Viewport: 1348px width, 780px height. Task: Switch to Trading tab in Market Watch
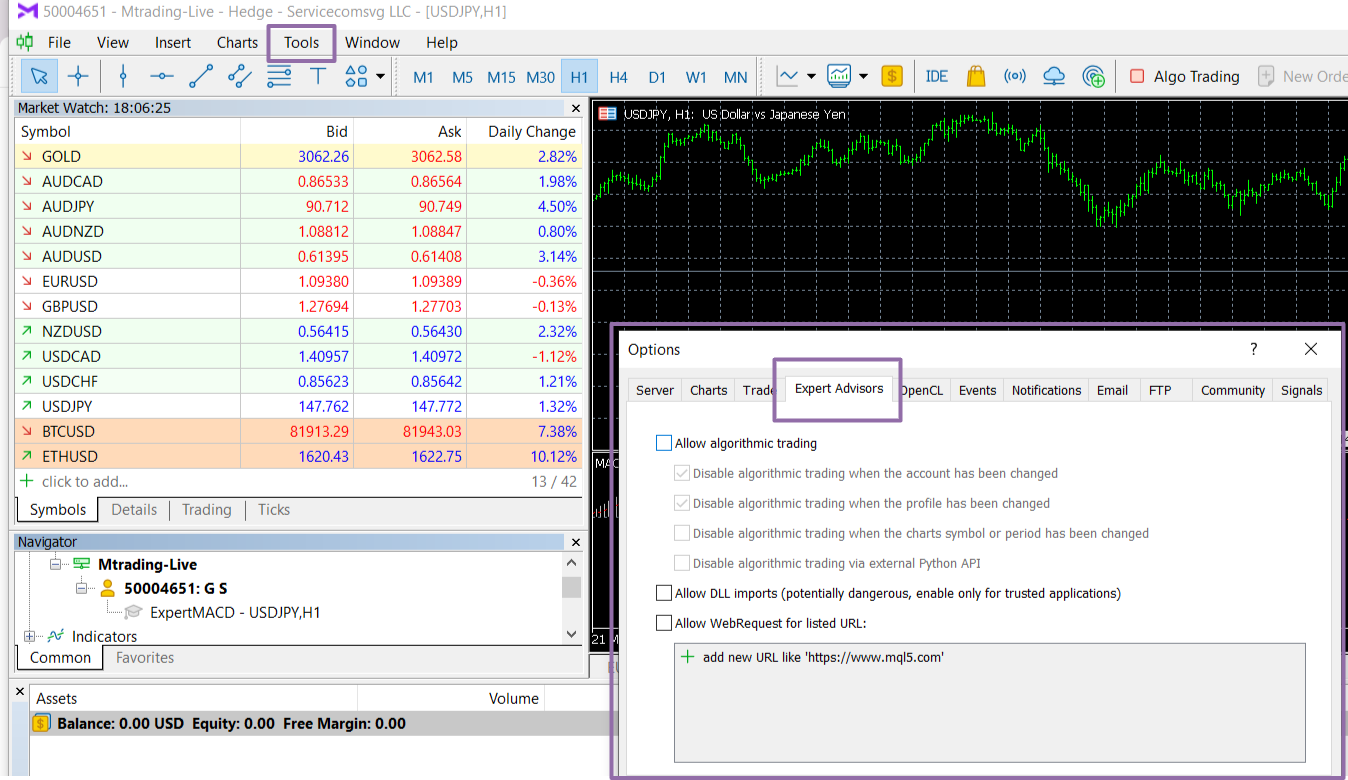tap(207, 510)
